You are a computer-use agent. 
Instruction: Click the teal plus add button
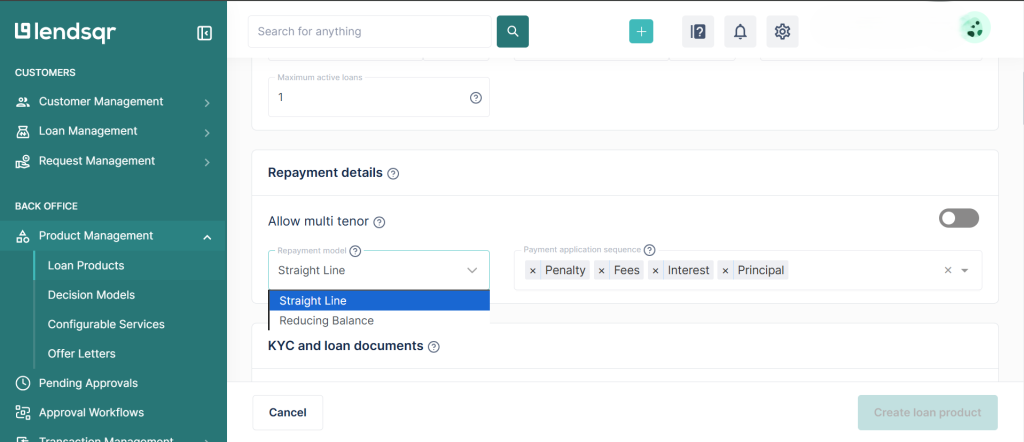(x=641, y=31)
